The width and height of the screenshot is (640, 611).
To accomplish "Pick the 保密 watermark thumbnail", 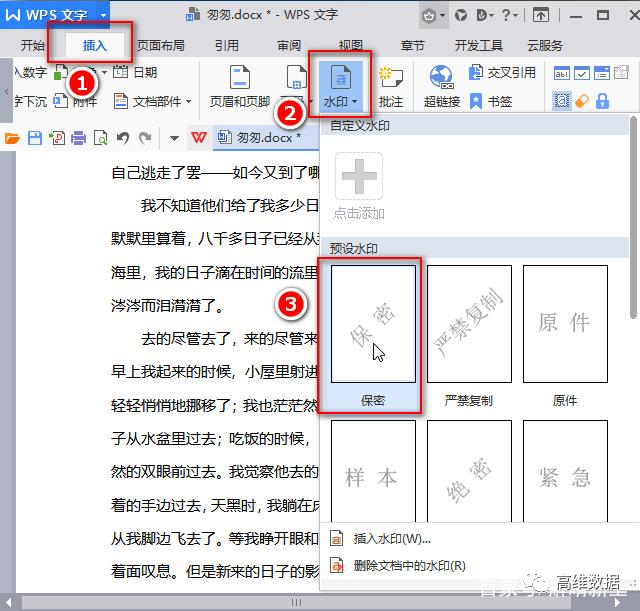I will (x=372, y=324).
